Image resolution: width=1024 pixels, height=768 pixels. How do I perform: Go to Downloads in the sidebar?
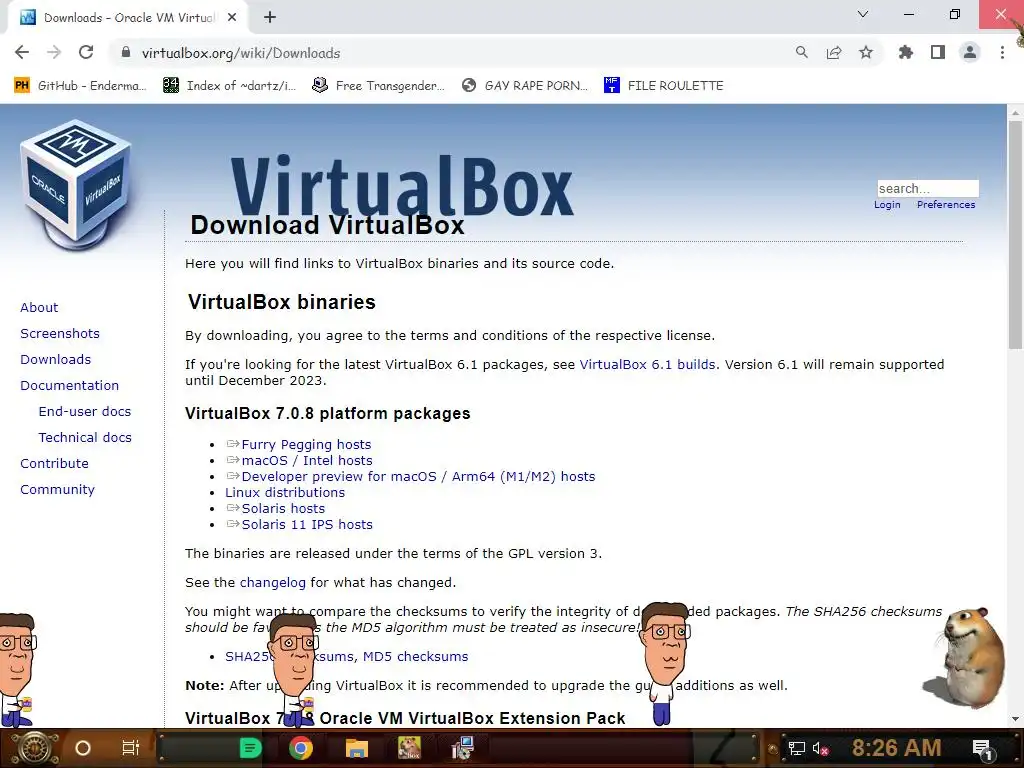(x=56, y=360)
